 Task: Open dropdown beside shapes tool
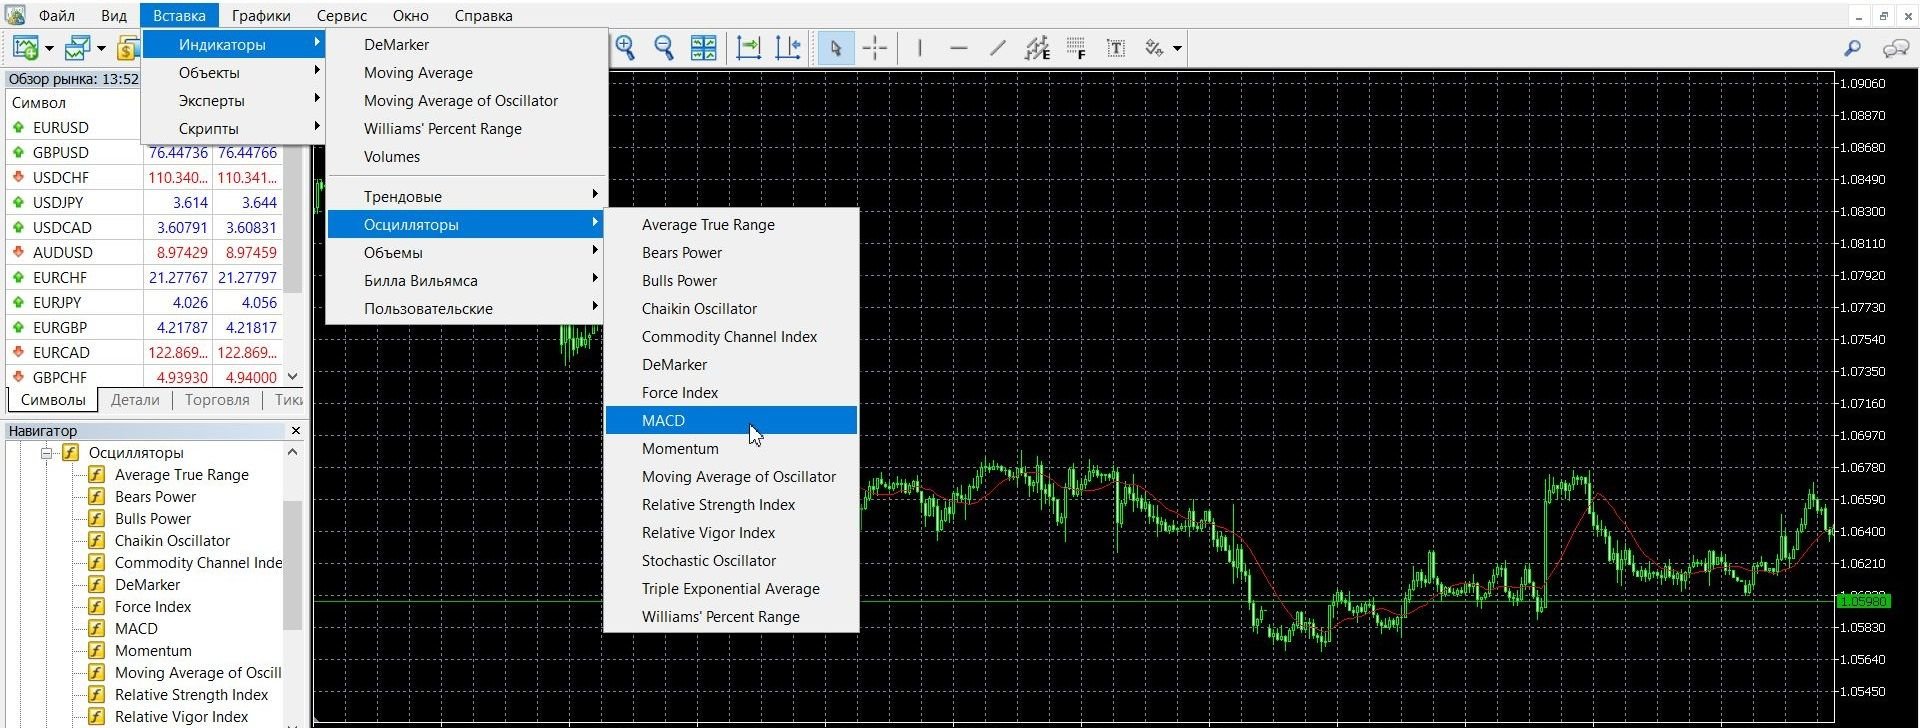(1177, 48)
